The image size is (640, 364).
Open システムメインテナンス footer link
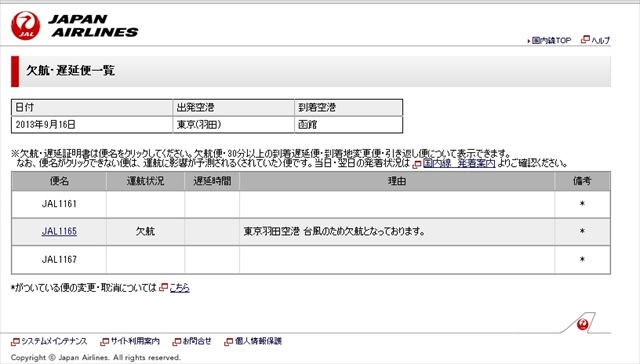[x=54, y=341]
